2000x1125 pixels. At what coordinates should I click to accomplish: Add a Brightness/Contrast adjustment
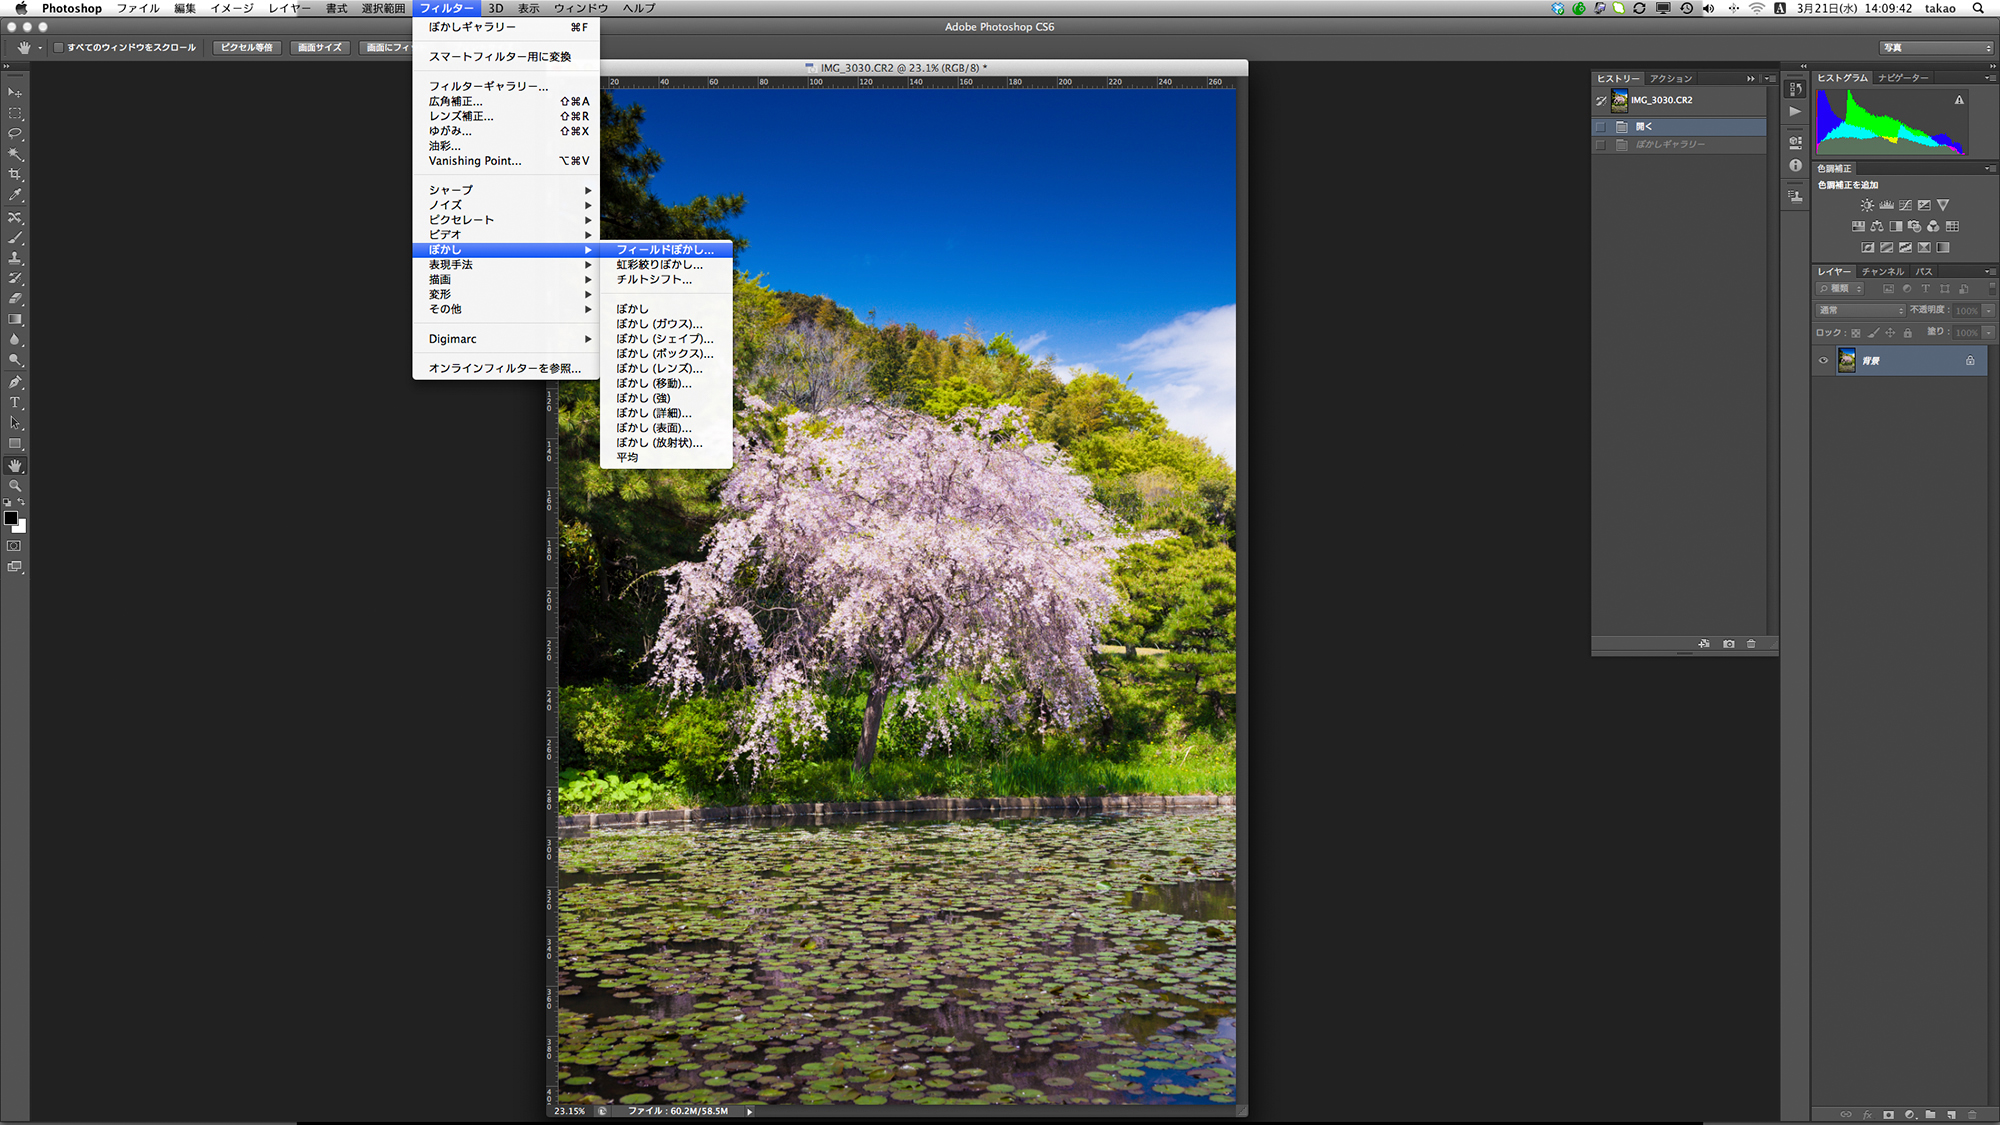point(1867,205)
